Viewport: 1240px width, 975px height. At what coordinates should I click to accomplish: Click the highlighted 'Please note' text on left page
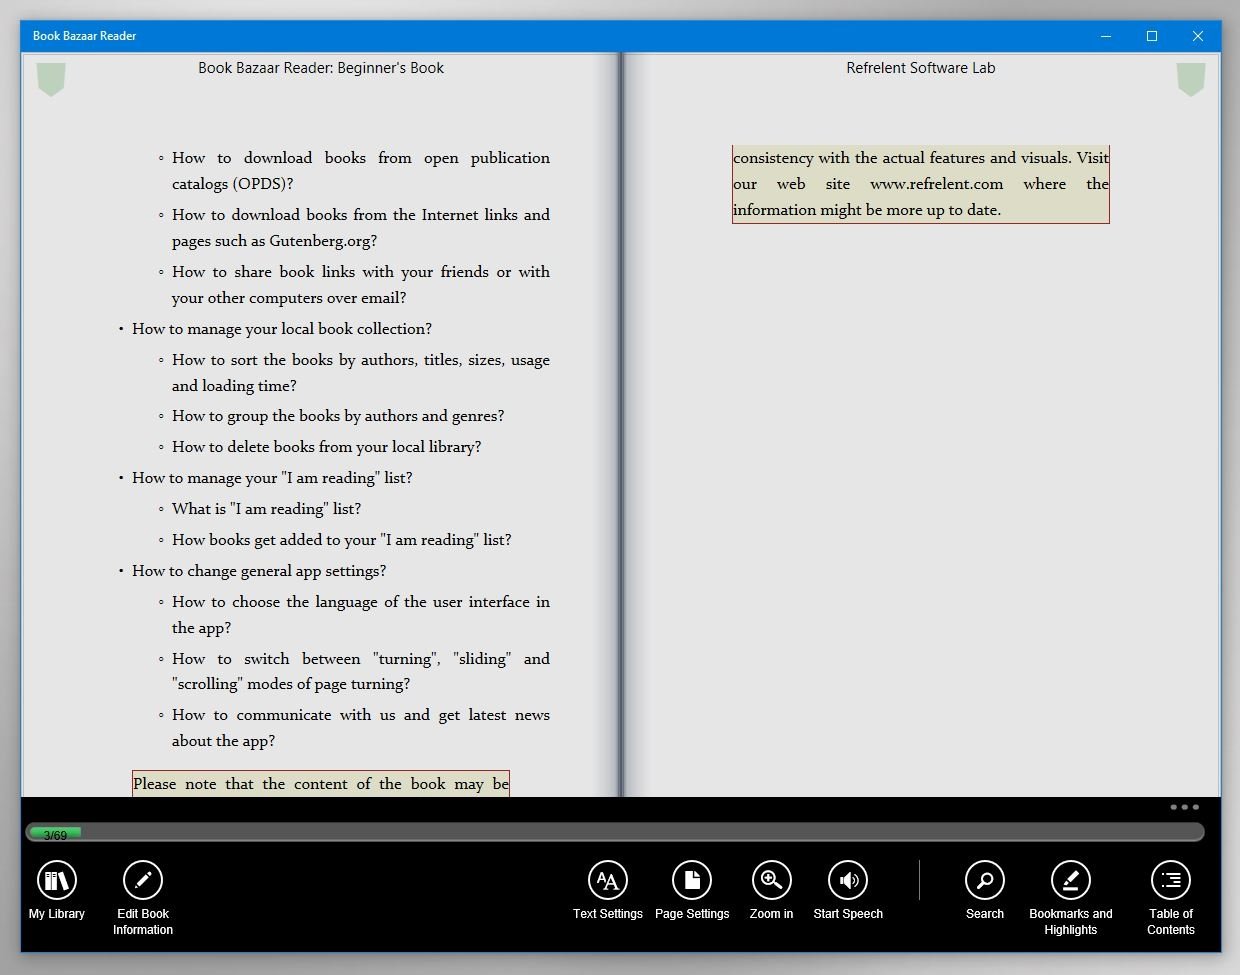coord(321,784)
